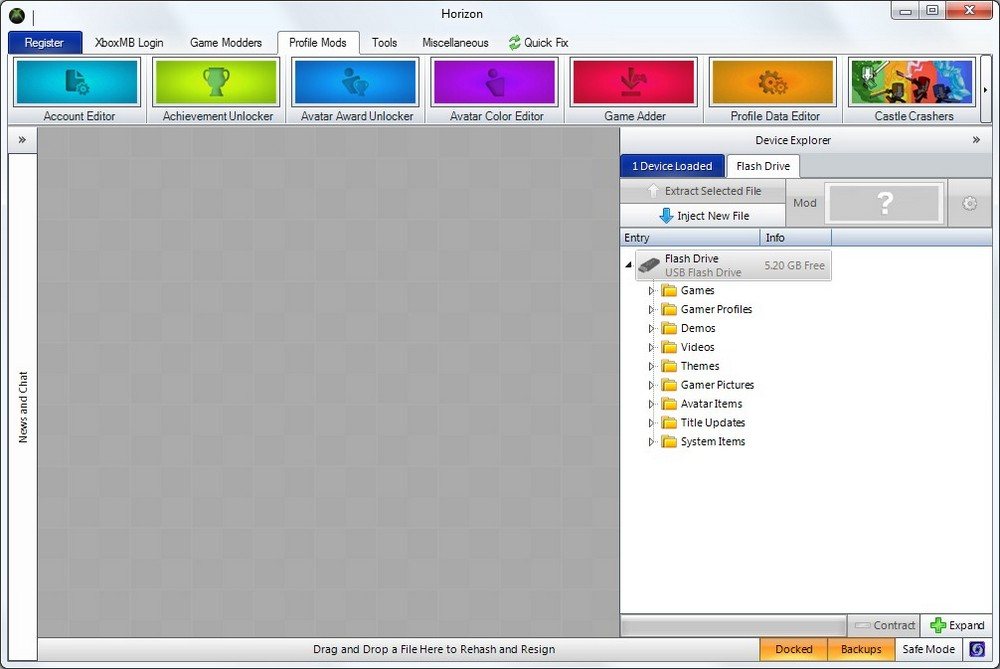Screen dimensions: 1000x669
Task: Expand the System Items folder arrow
Action: pyautogui.click(x=651, y=442)
